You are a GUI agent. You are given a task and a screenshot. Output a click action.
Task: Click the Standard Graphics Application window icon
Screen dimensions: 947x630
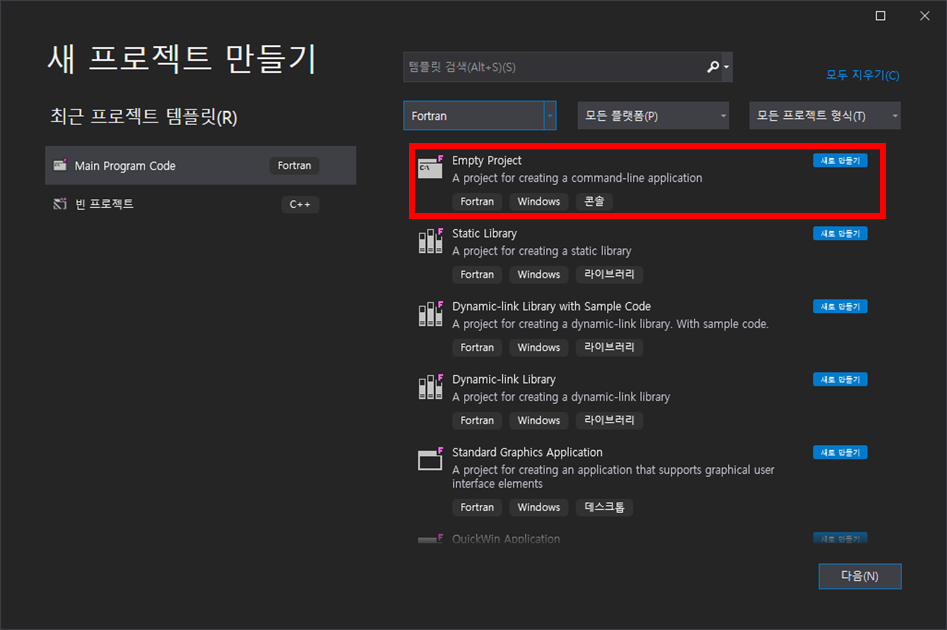pos(431,459)
